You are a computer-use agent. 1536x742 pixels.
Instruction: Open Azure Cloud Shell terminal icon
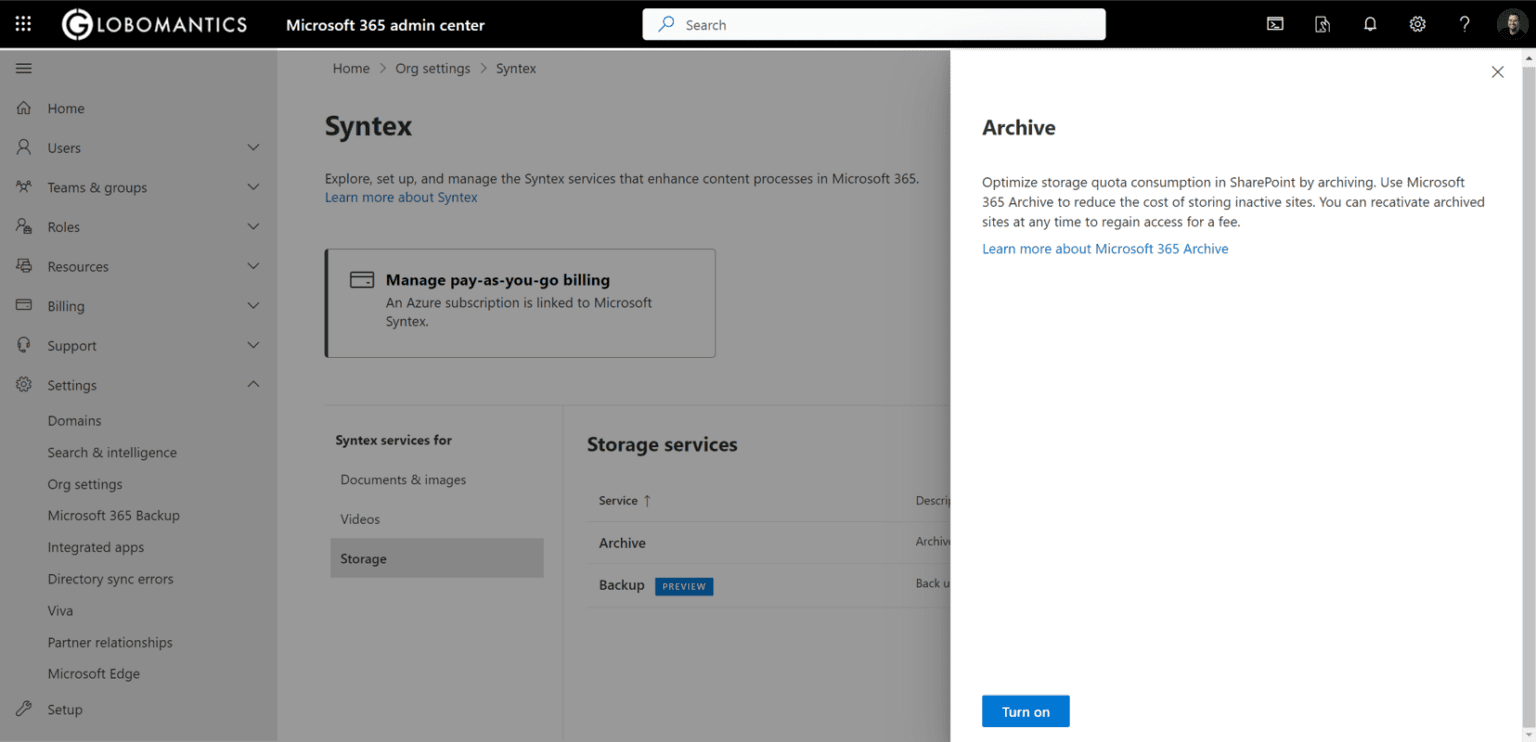[1274, 23]
